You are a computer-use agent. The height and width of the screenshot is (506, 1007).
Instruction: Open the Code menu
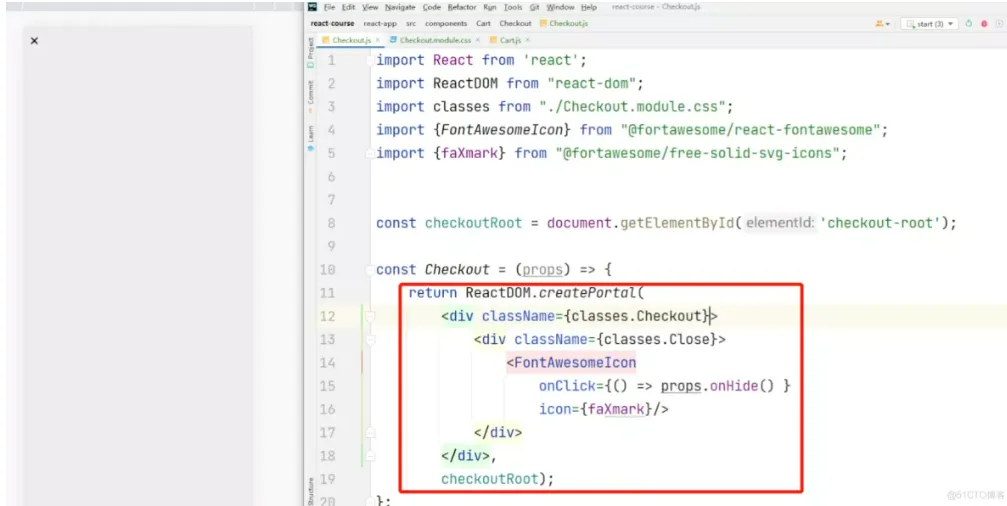tap(432, 8)
